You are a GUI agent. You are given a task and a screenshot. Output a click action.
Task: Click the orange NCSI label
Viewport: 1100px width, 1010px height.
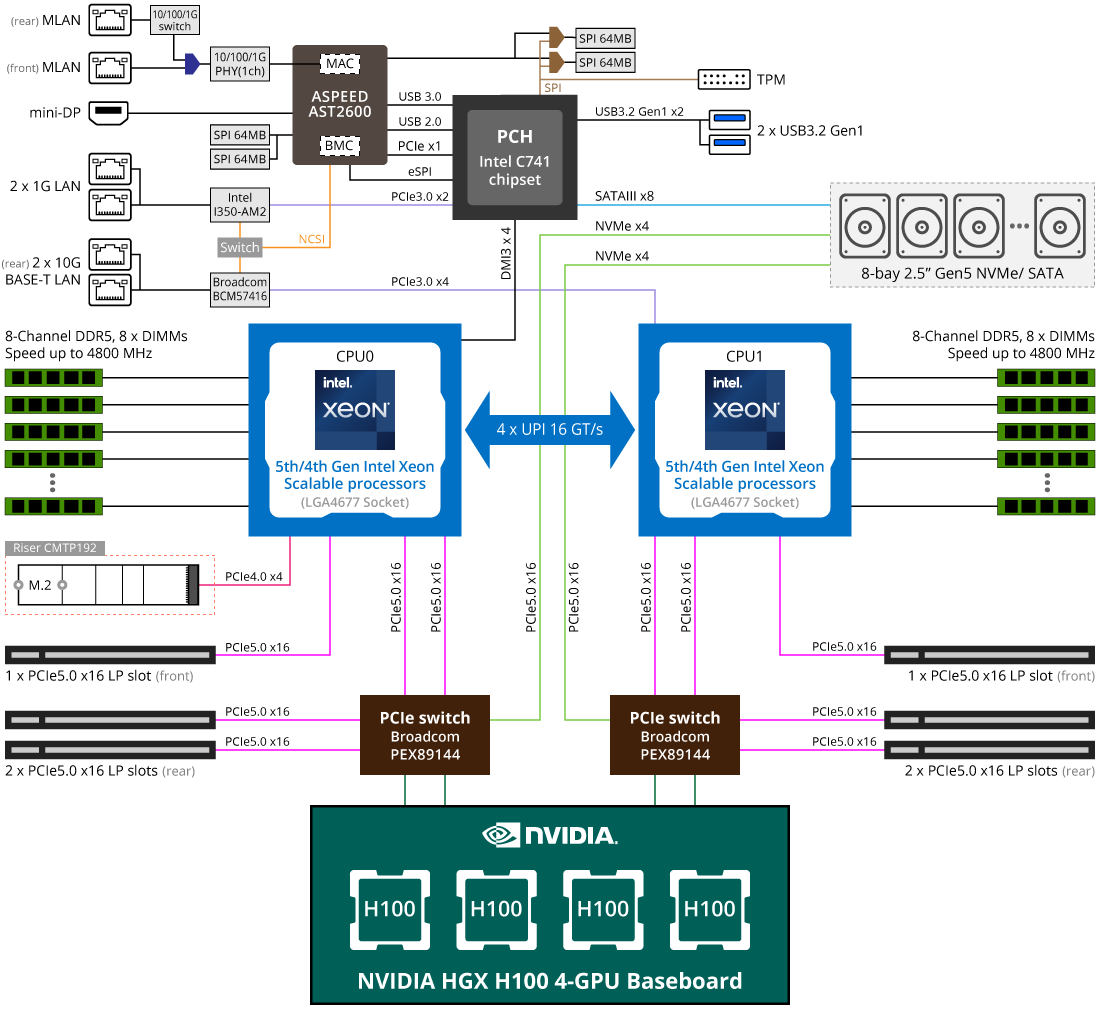click(x=312, y=239)
